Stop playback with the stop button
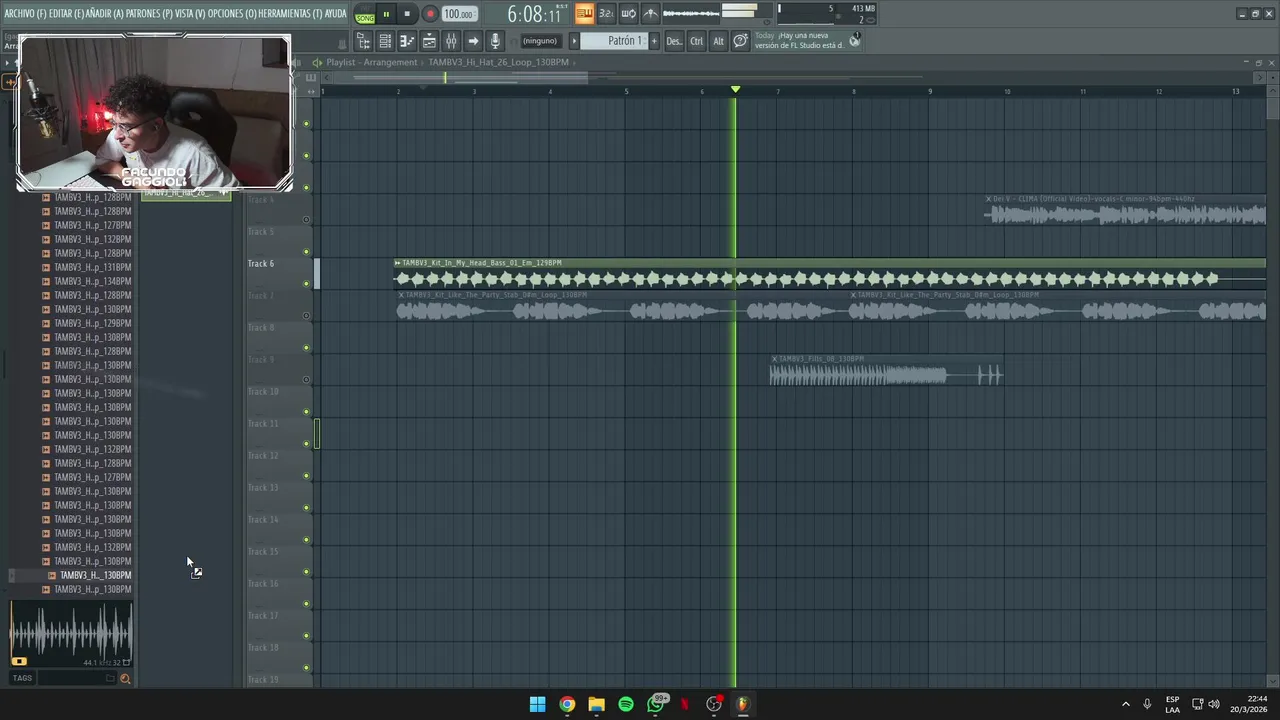Viewport: 1280px width, 720px height. 407,14
